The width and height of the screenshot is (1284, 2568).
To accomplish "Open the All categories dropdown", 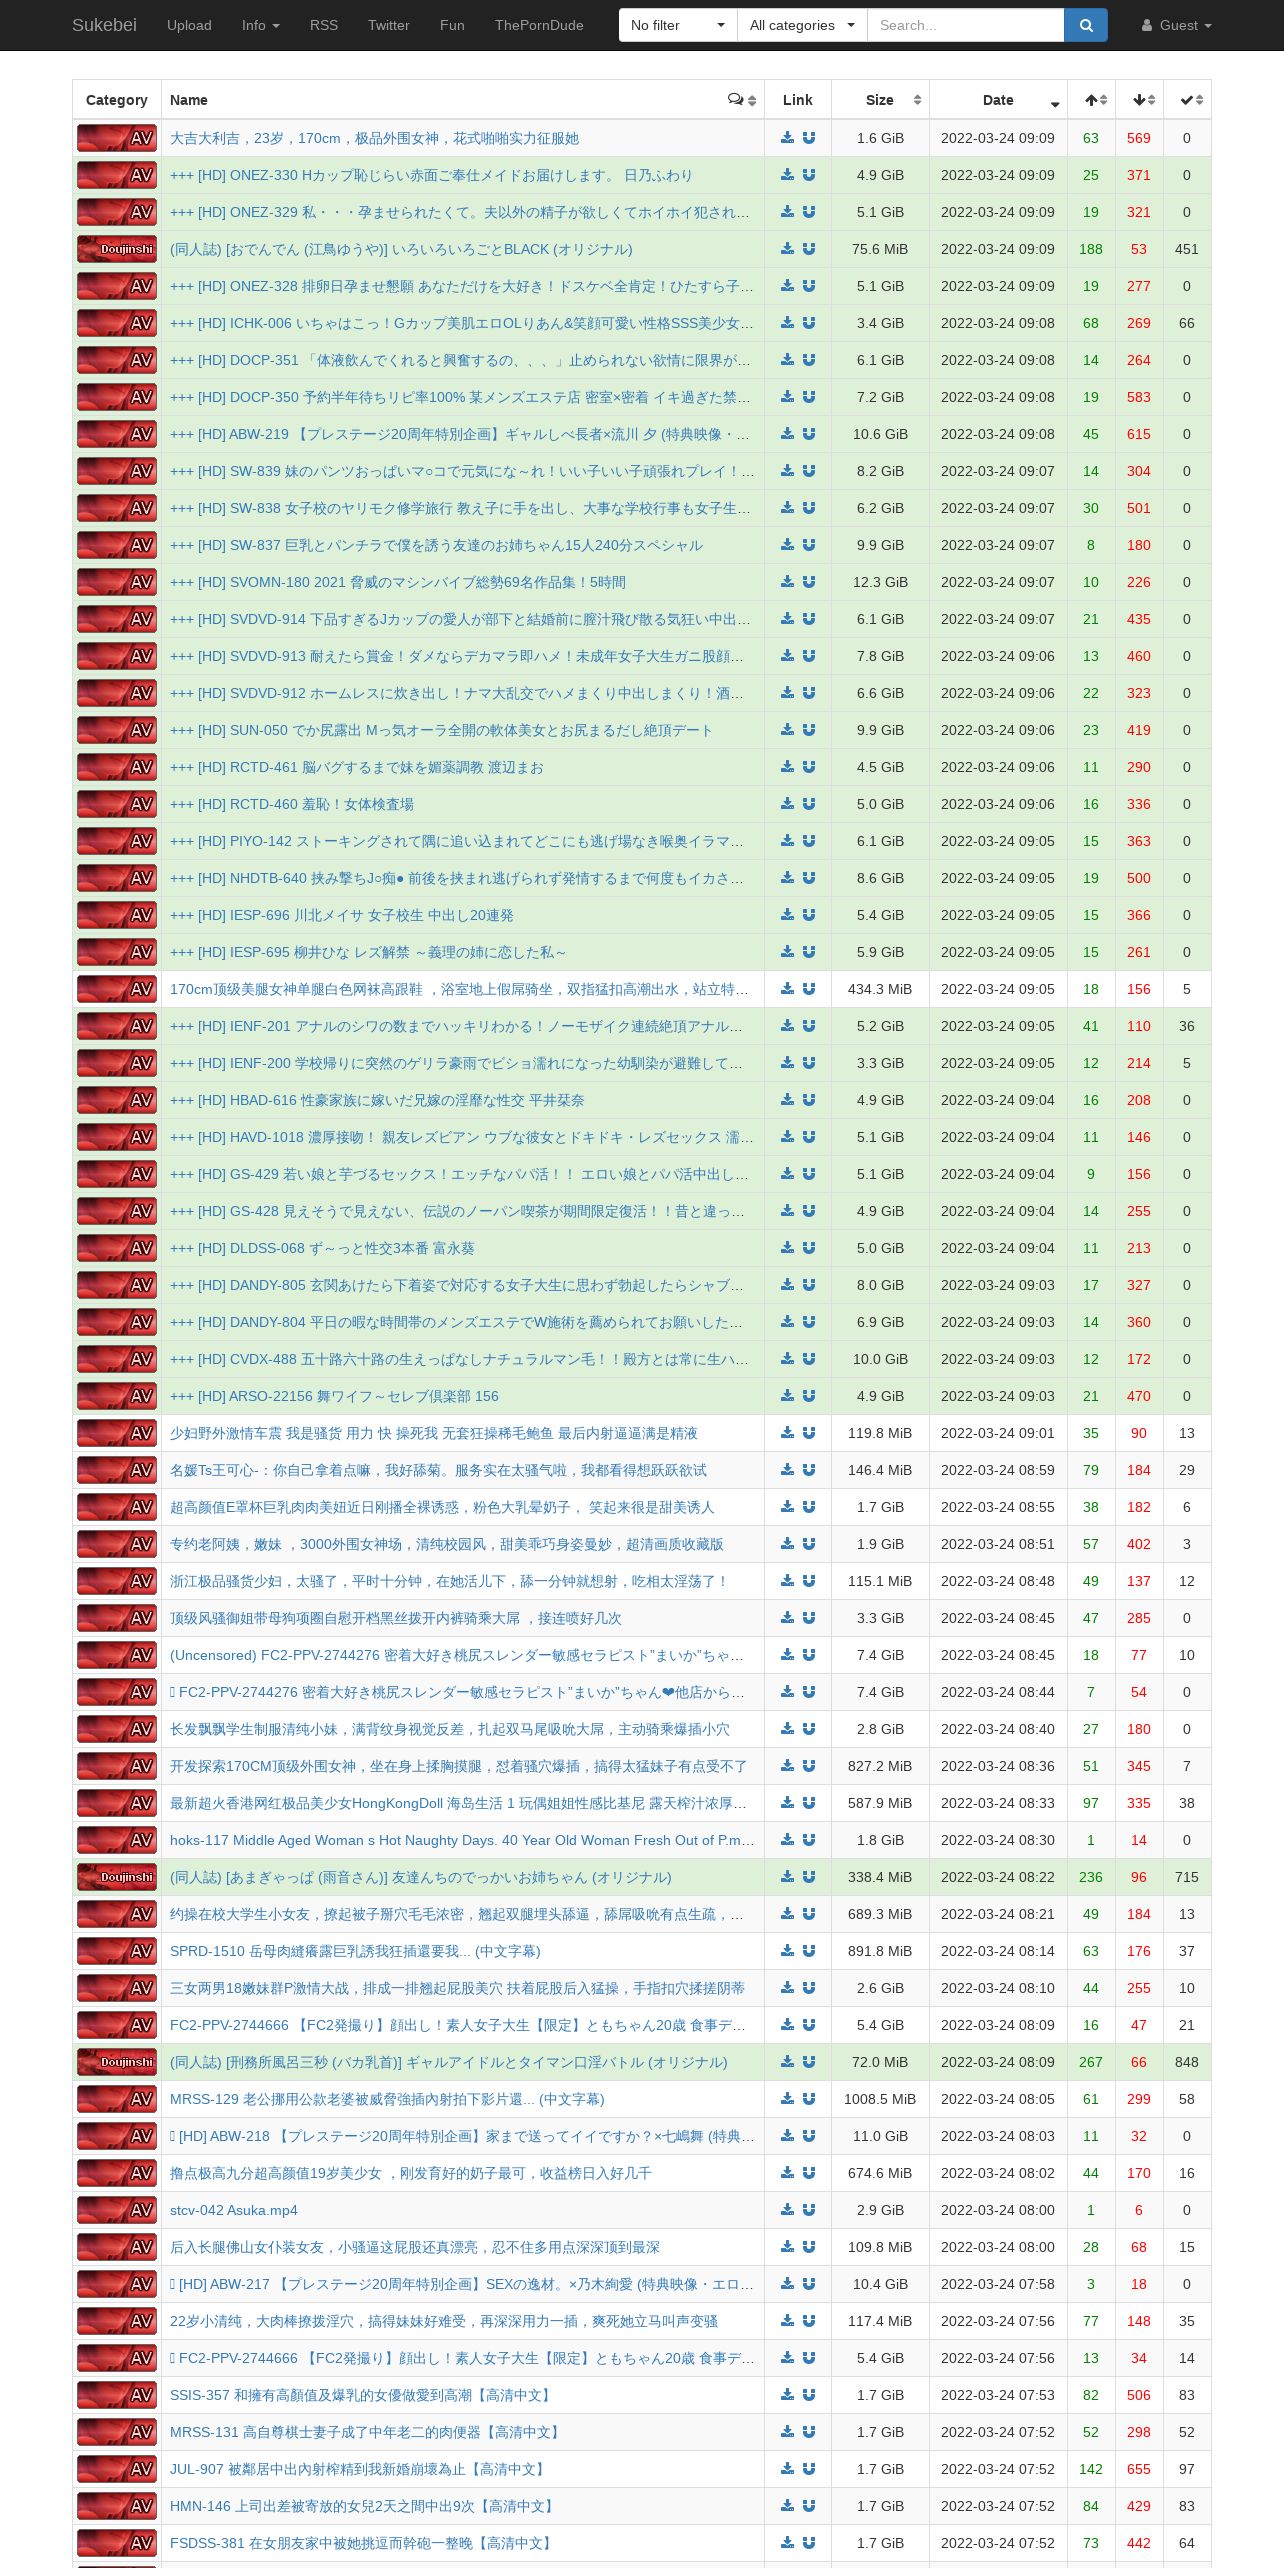I will pos(802,25).
